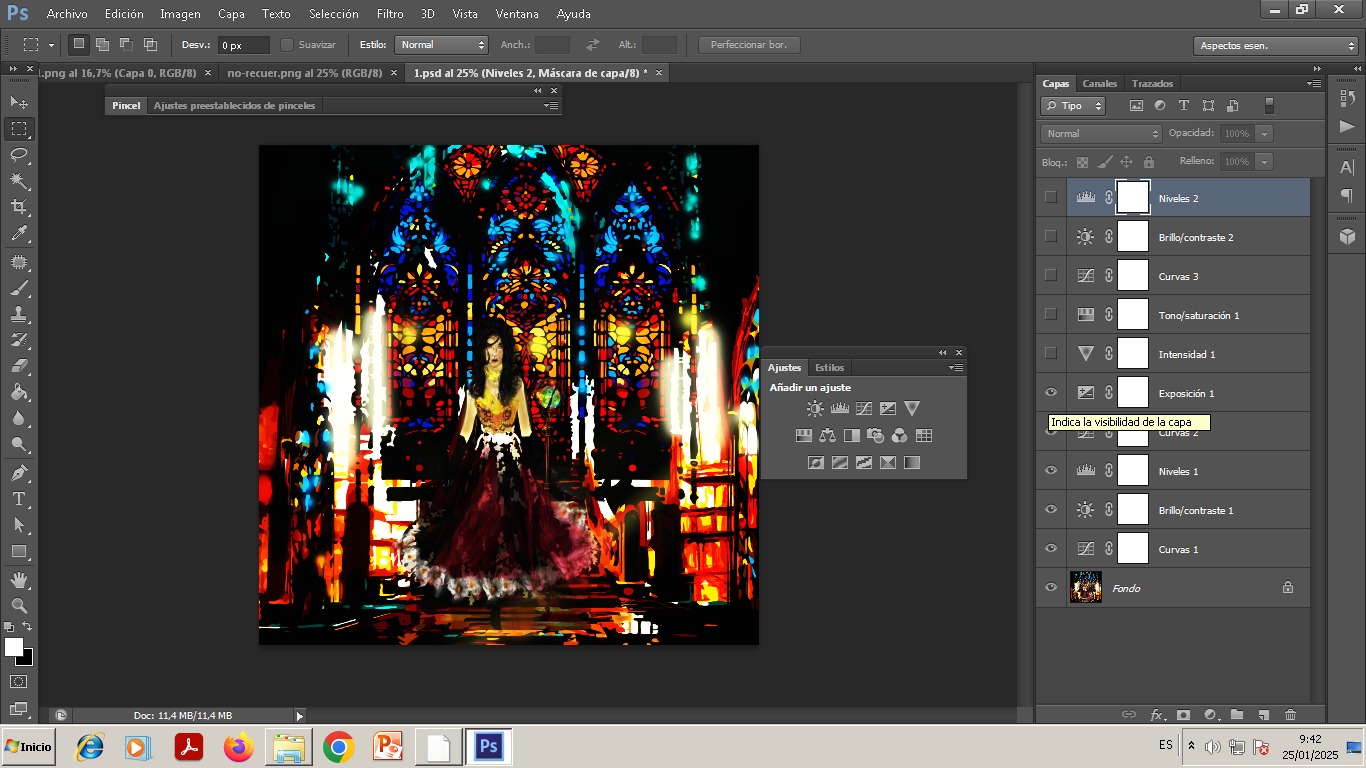Click the delete layer trash icon
The height and width of the screenshot is (768, 1366).
point(1290,714)
